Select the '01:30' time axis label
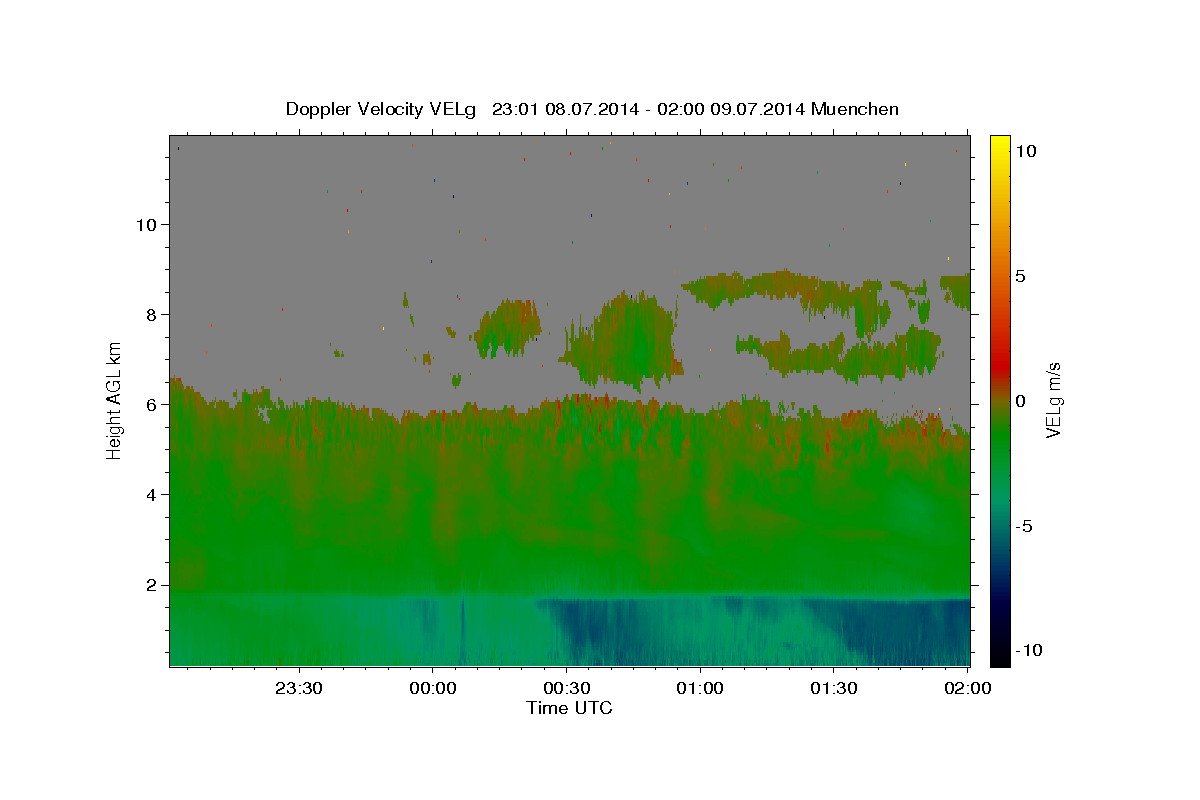Screen dimensions: 1200x800 [834, 688]
